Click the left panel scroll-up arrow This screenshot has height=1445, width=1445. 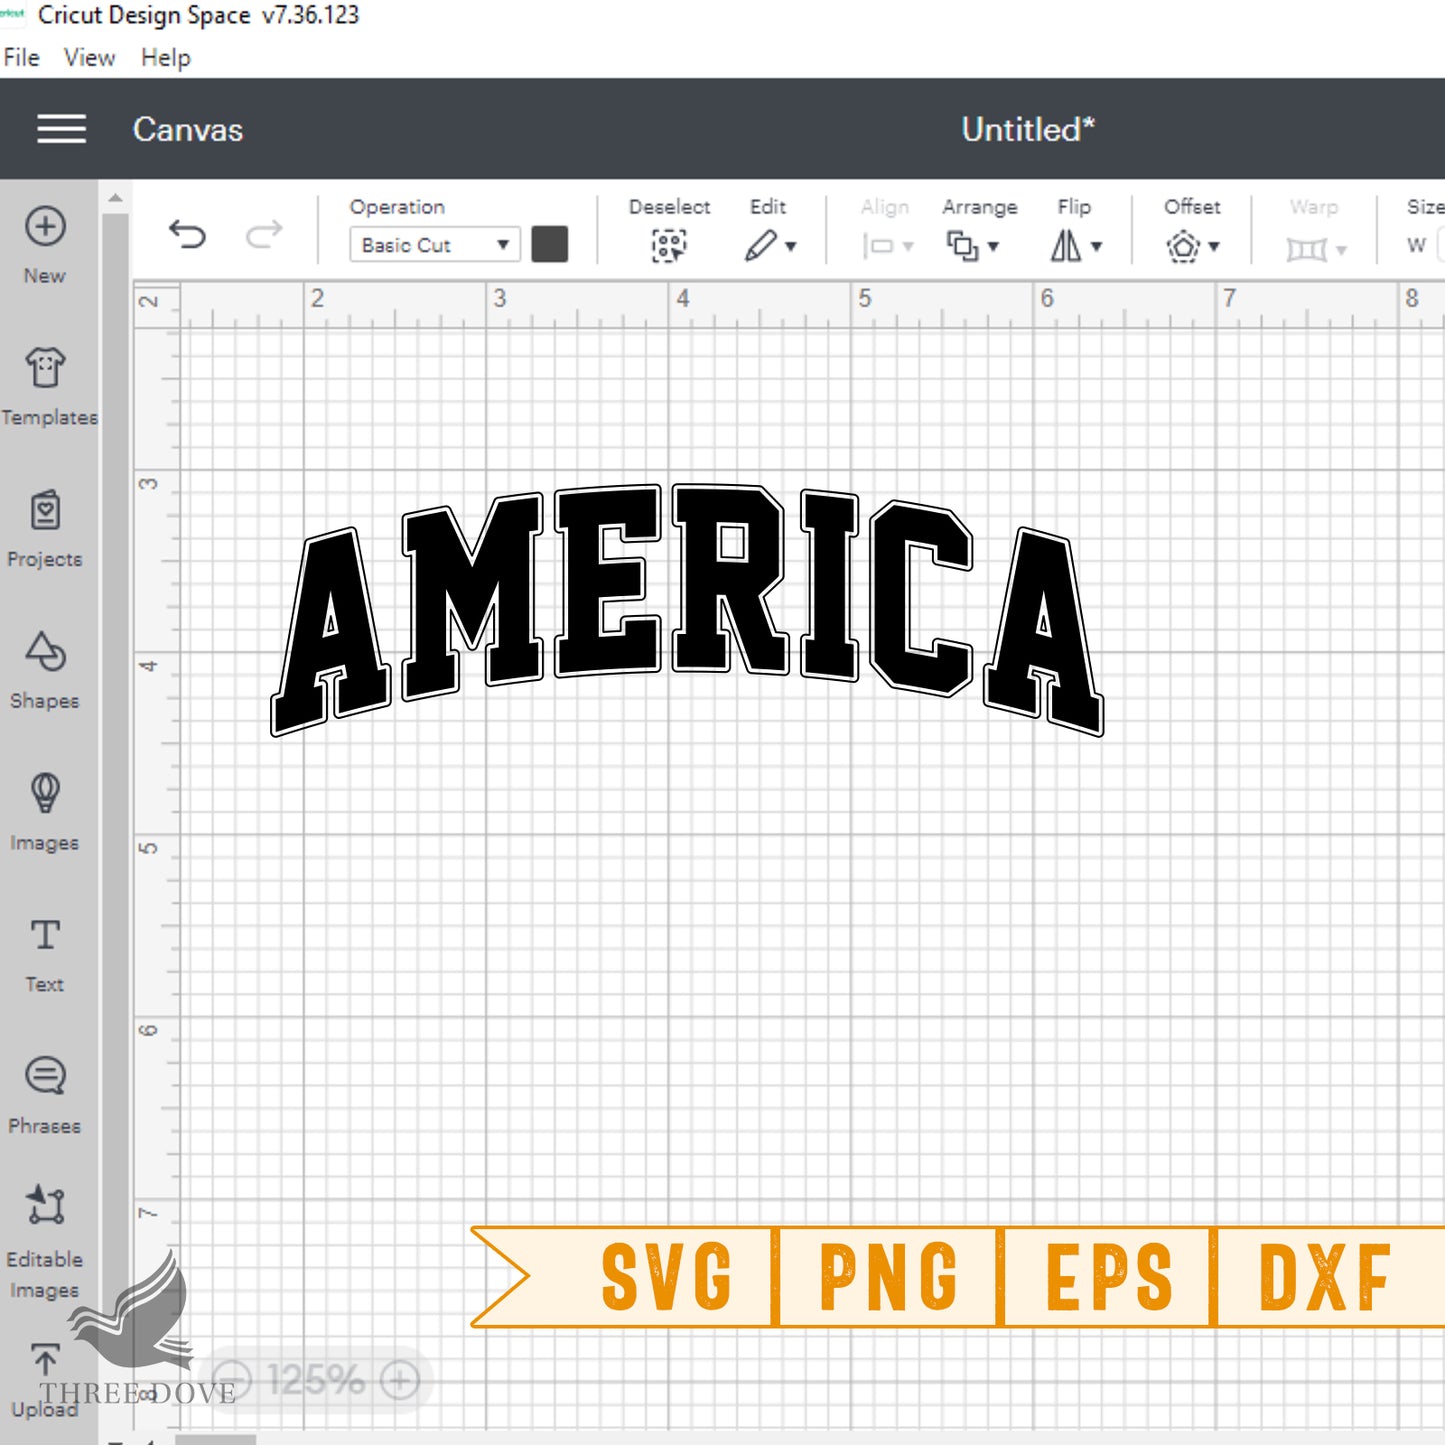115,198
